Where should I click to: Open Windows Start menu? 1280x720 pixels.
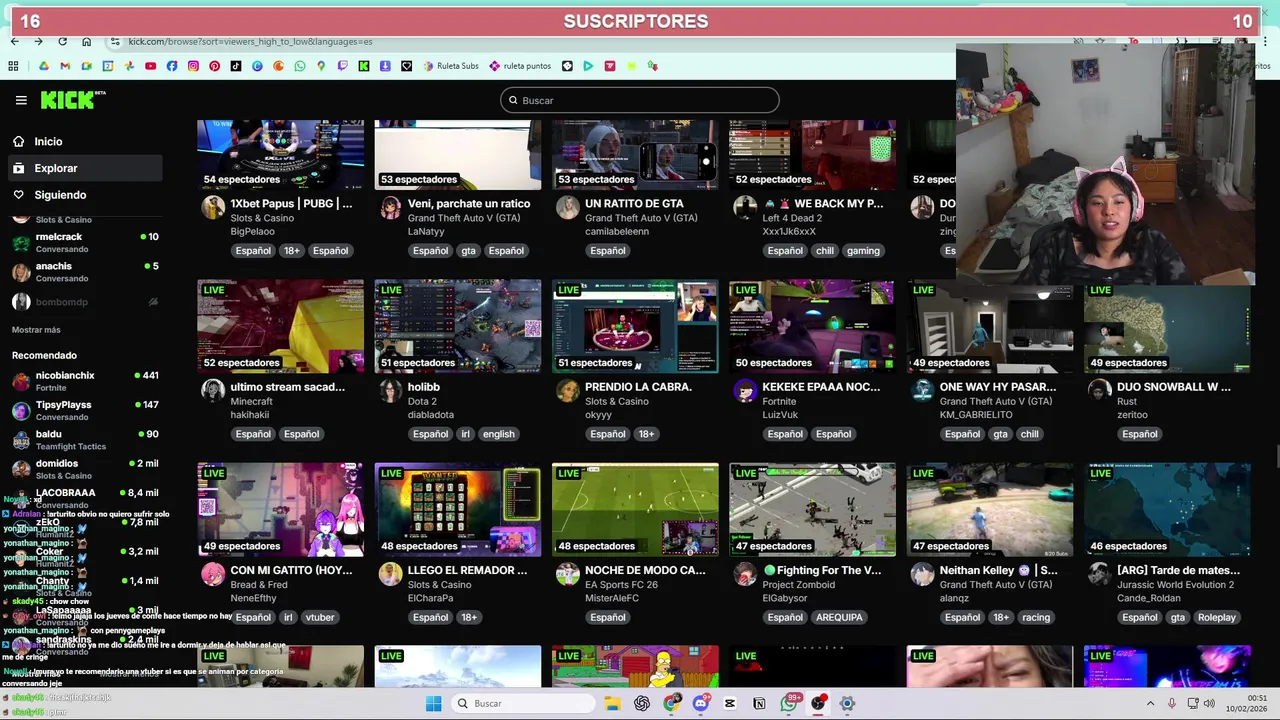pyautogui.click(x=433, y=703)
